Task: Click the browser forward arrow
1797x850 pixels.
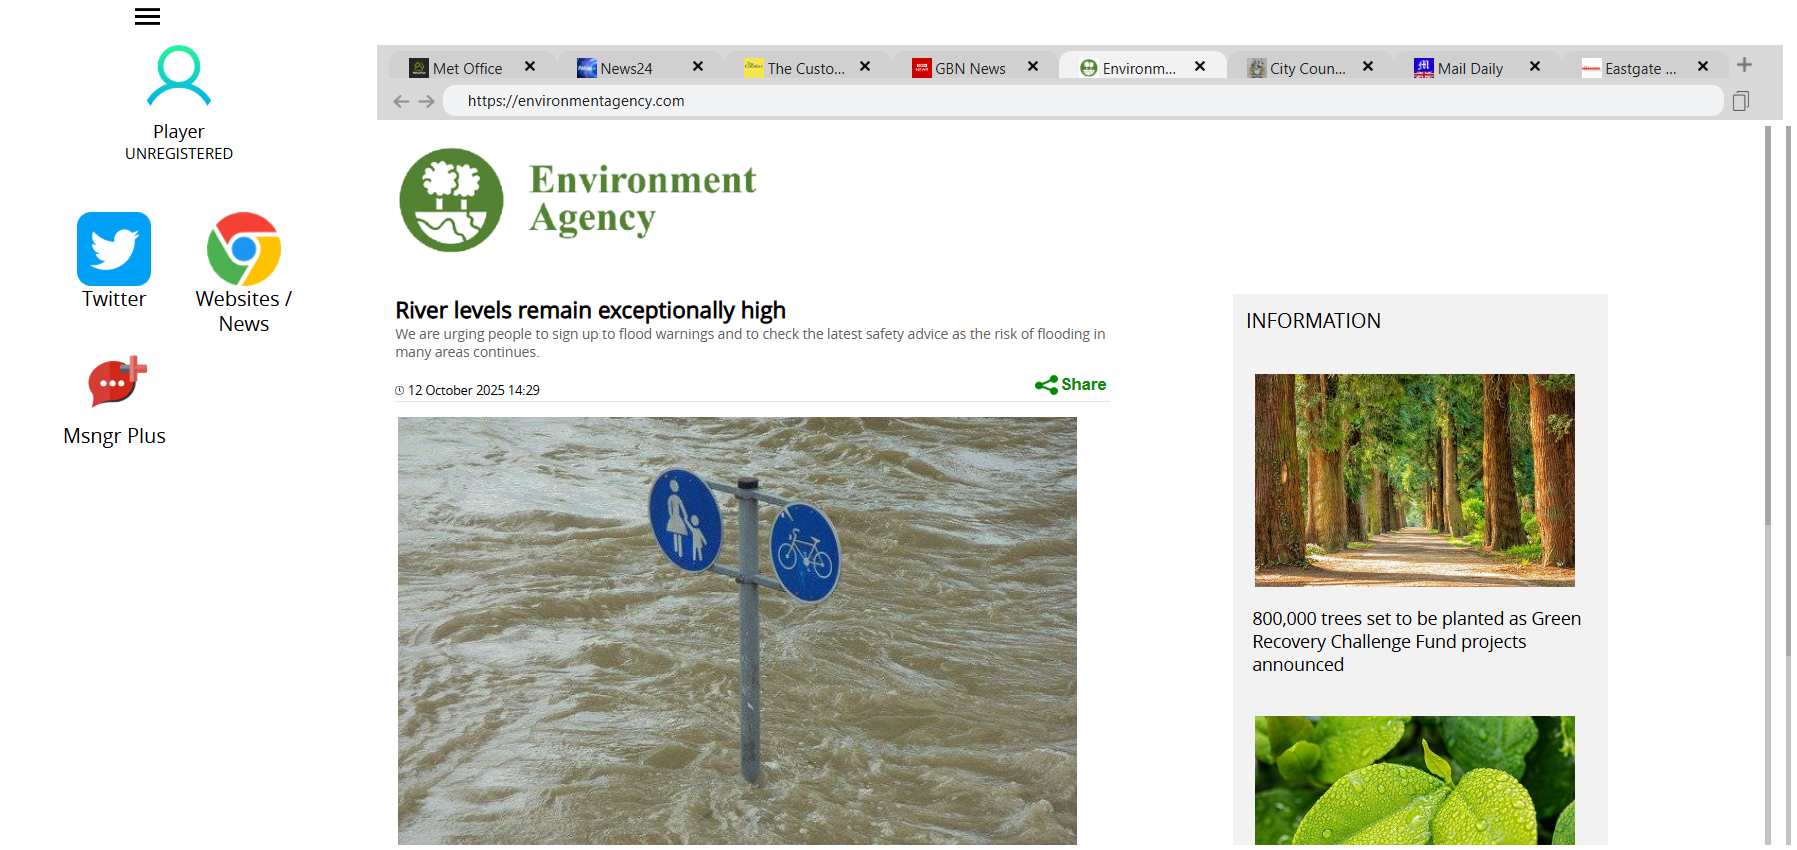Action: [427, 101]
